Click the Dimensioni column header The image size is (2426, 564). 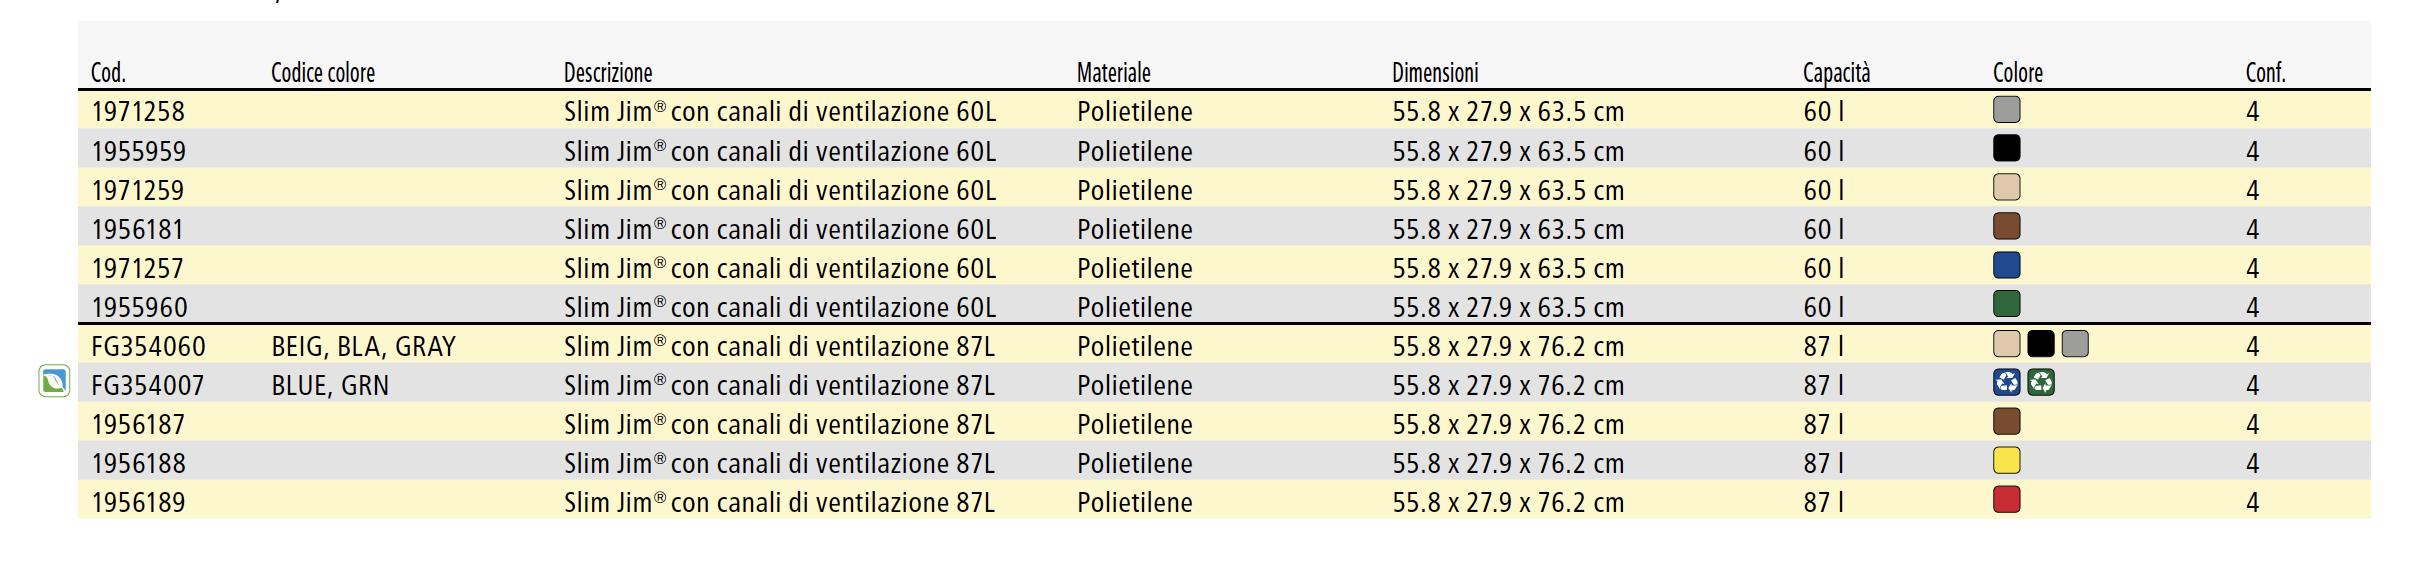[x=1434, y=73]
